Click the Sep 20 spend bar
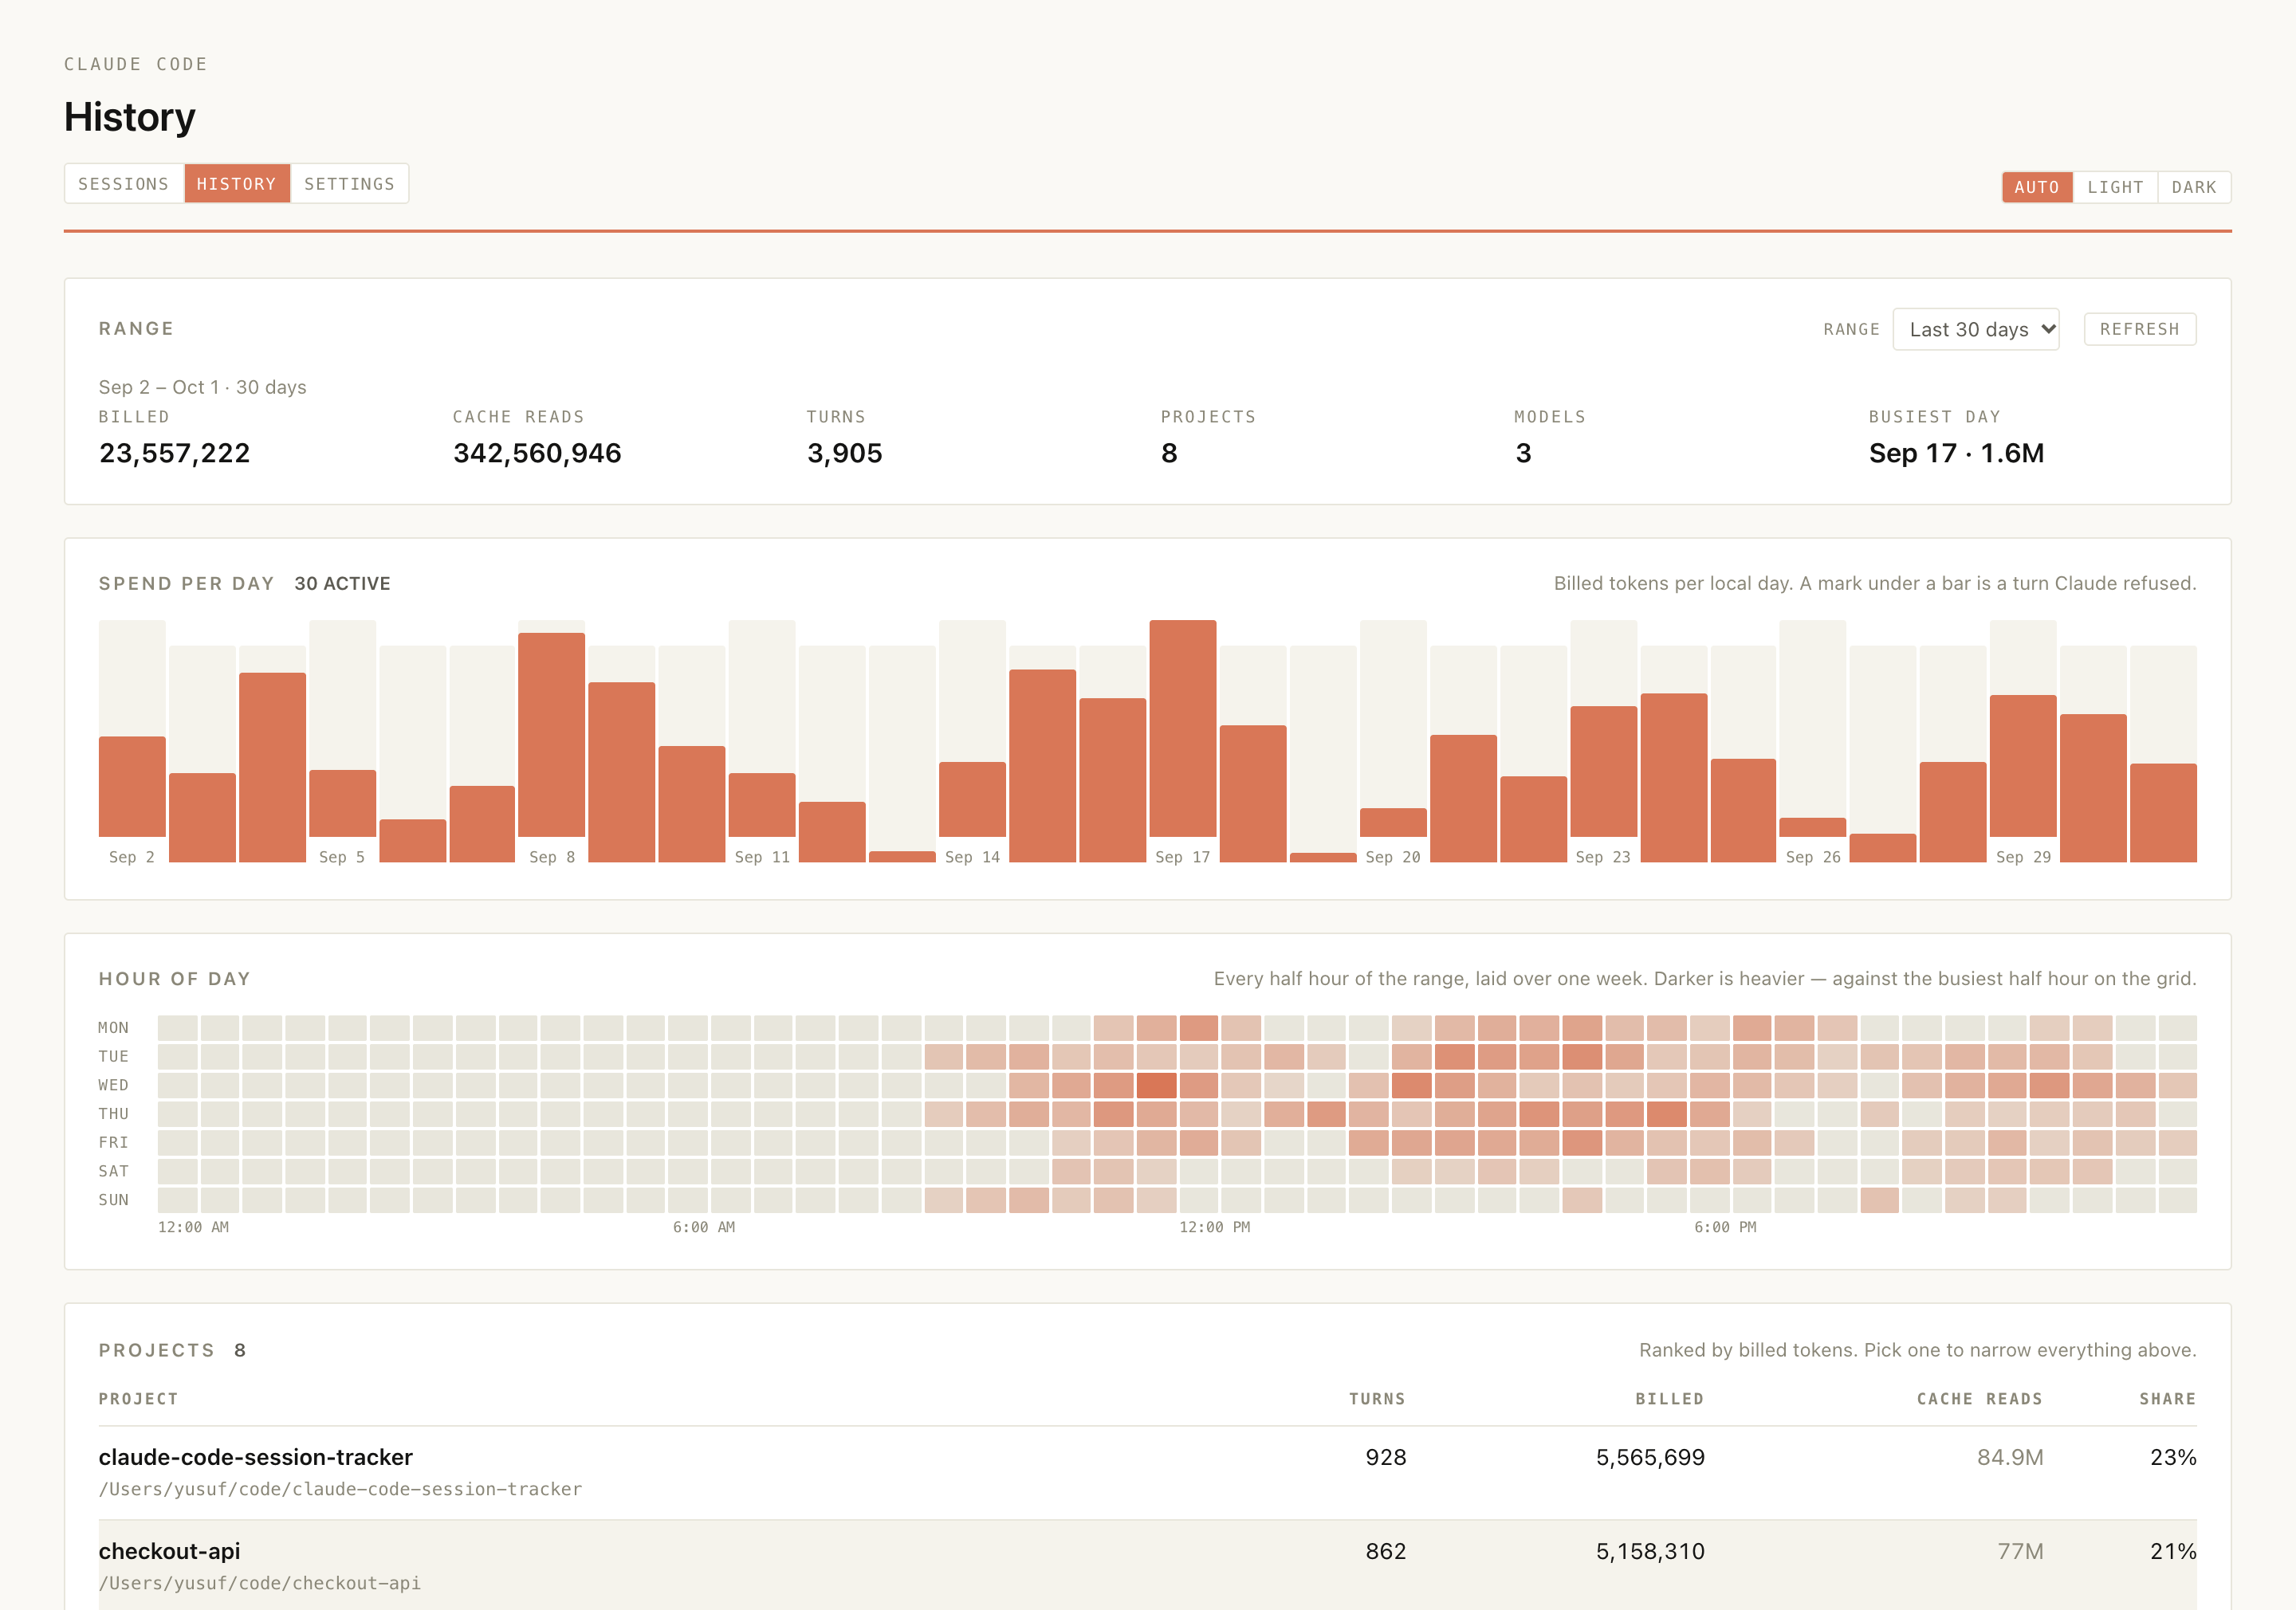 (1393, 822)
